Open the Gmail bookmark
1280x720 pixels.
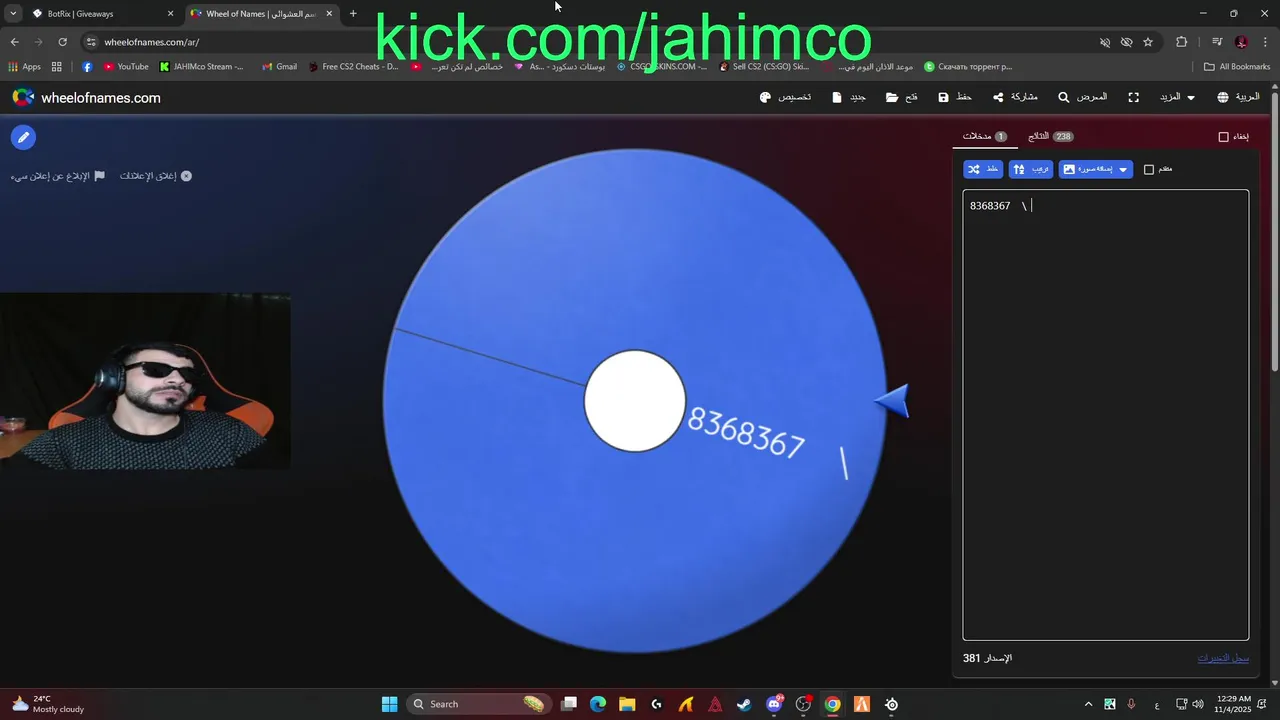279,67
